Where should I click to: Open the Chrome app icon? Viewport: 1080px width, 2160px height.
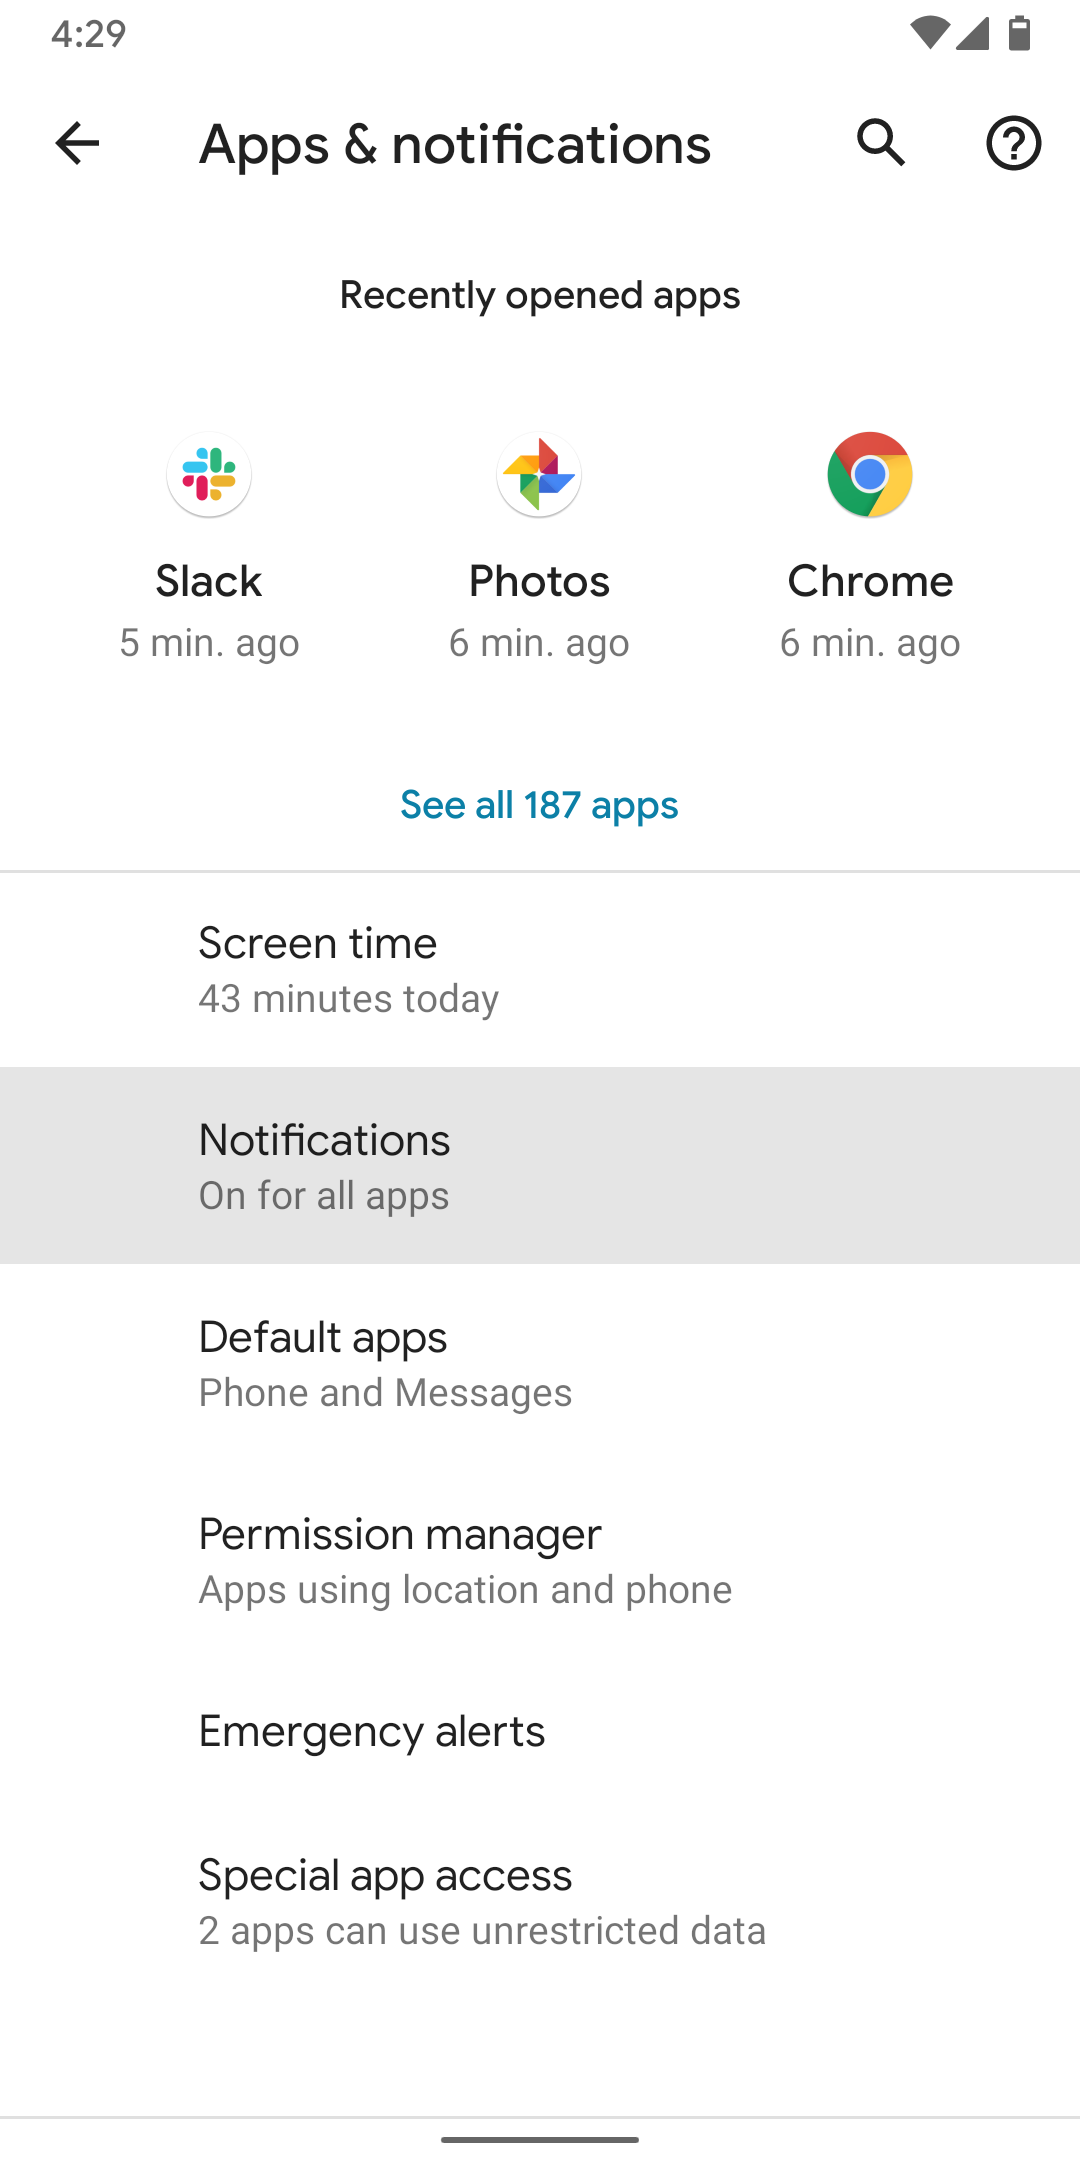coord(870,475)
